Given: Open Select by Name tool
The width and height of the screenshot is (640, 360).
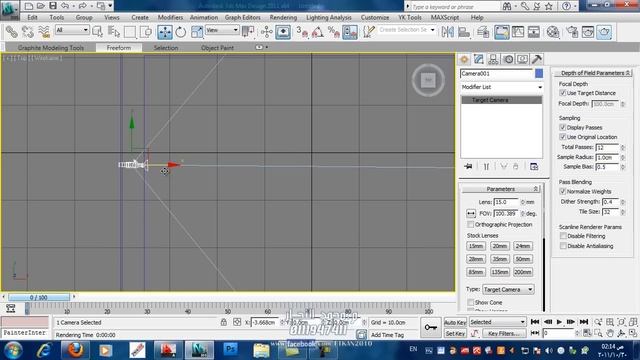Looking at the screenshot, I should [114, 32].
